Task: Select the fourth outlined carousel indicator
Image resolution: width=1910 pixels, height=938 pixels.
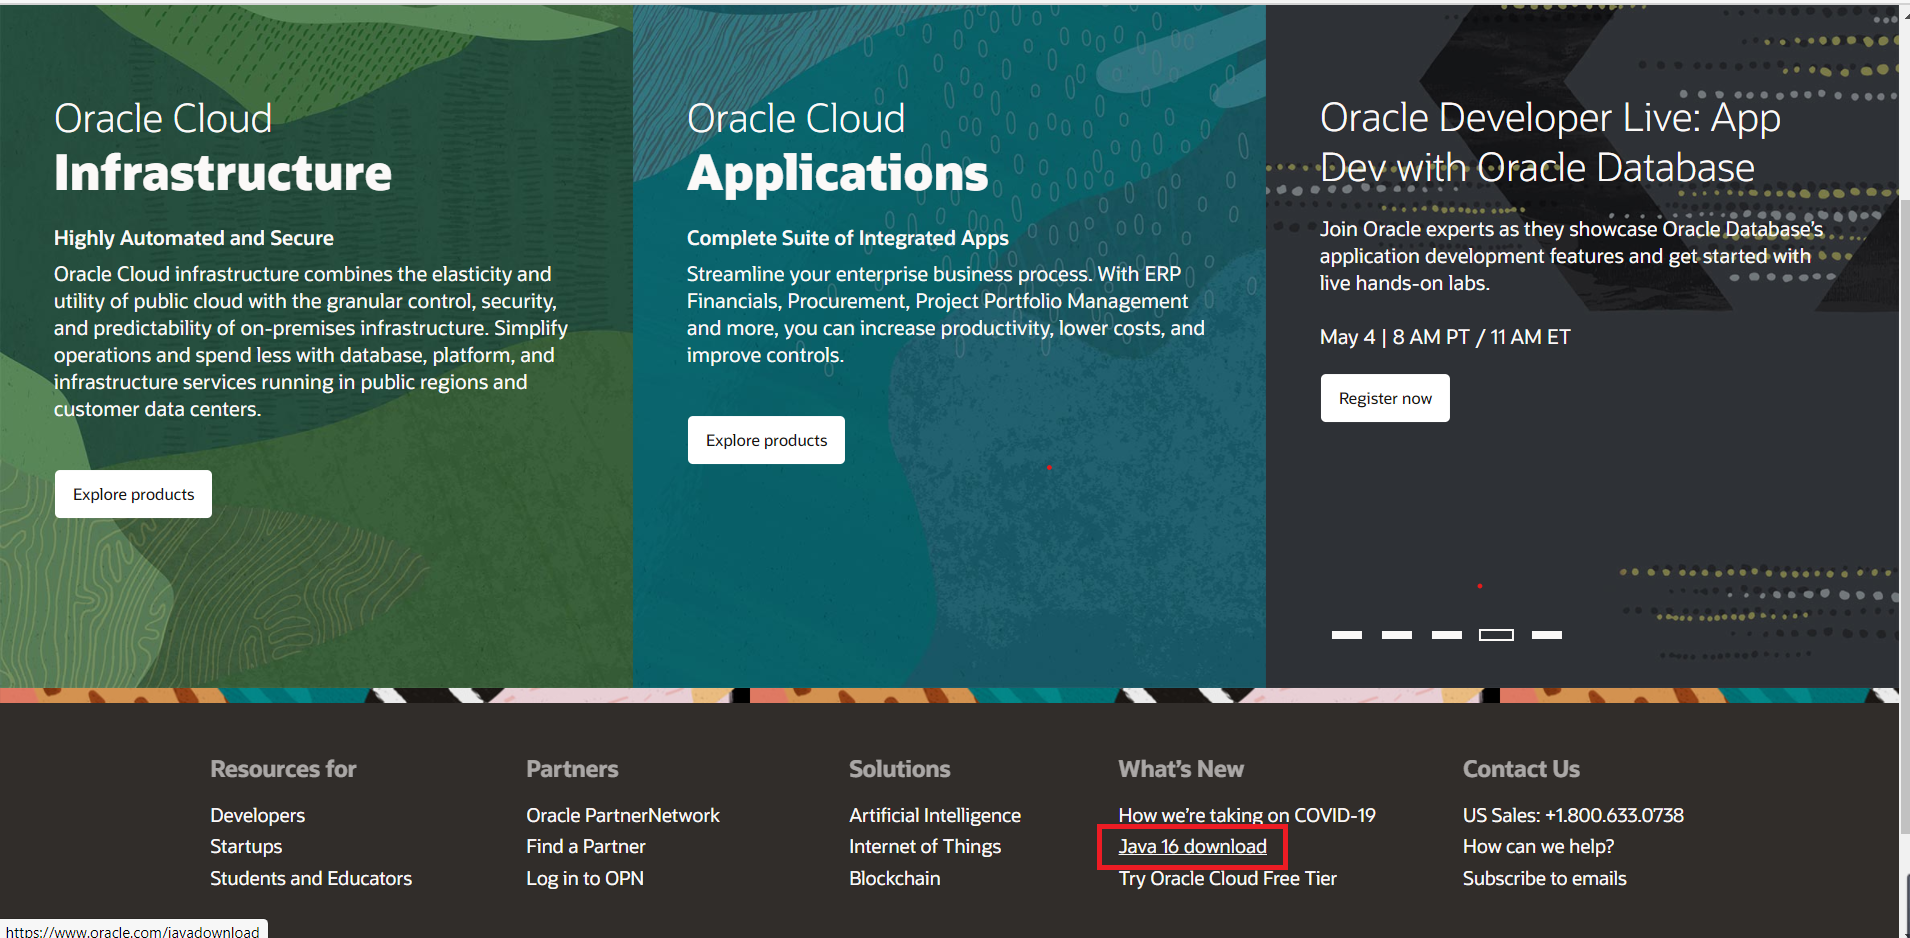Action: (x=1497, y=635)
